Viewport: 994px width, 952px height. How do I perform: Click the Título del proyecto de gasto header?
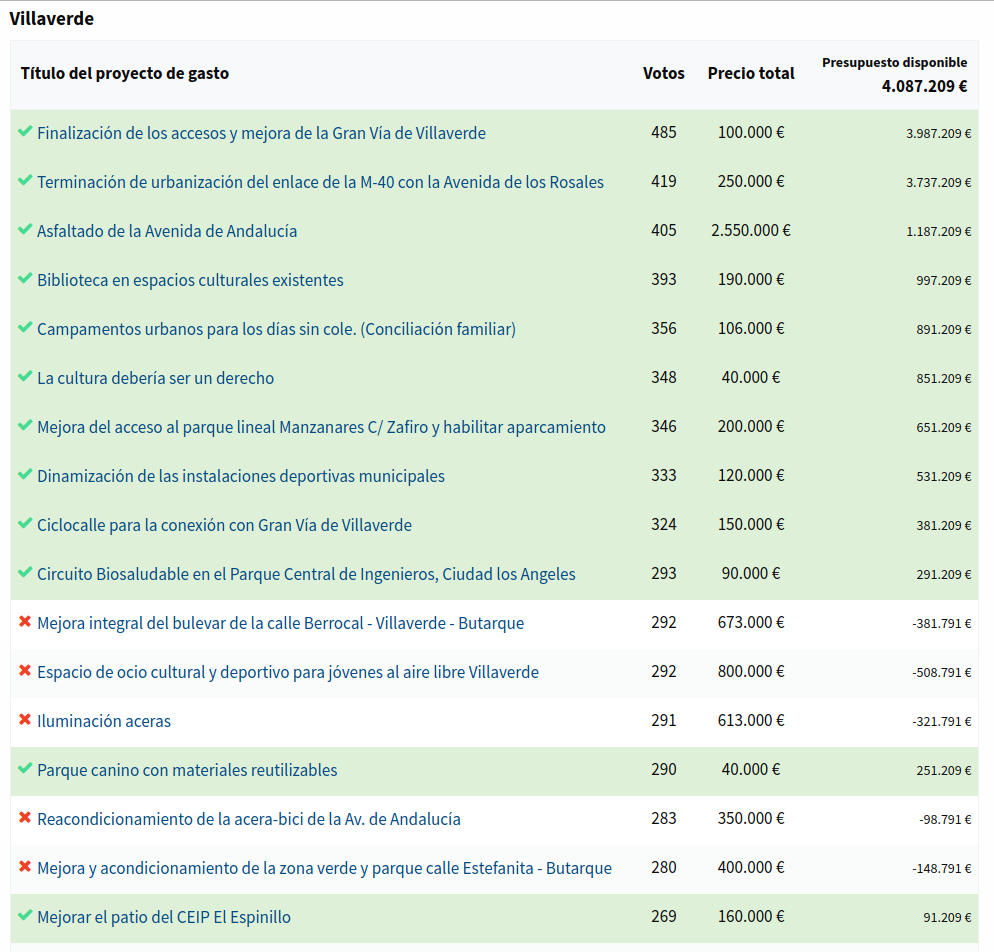(125, 74)
